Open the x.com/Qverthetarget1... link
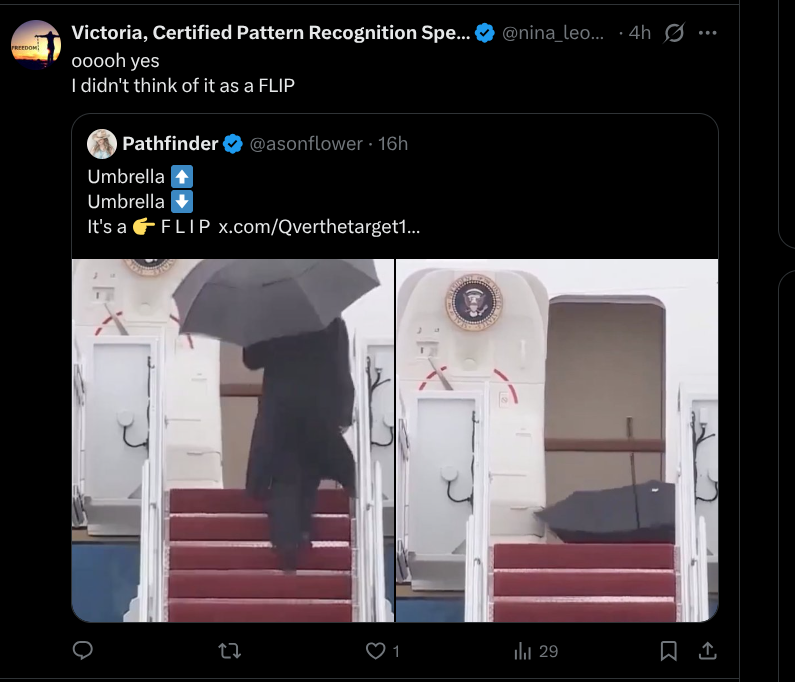 click(x=319, y=226)
